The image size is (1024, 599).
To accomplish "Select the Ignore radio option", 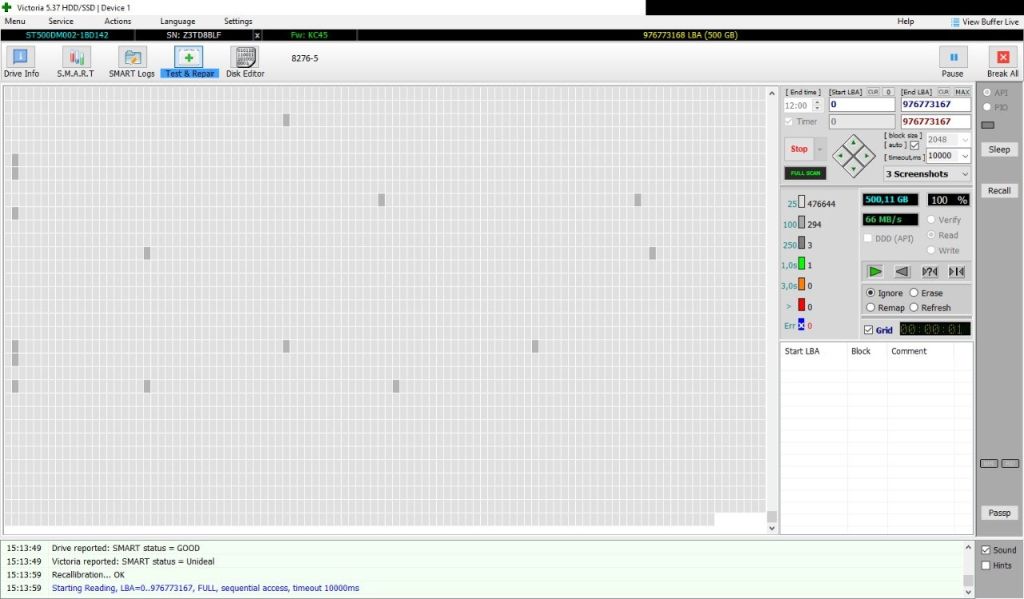I will pyautogui.click(x=871, y=293).
